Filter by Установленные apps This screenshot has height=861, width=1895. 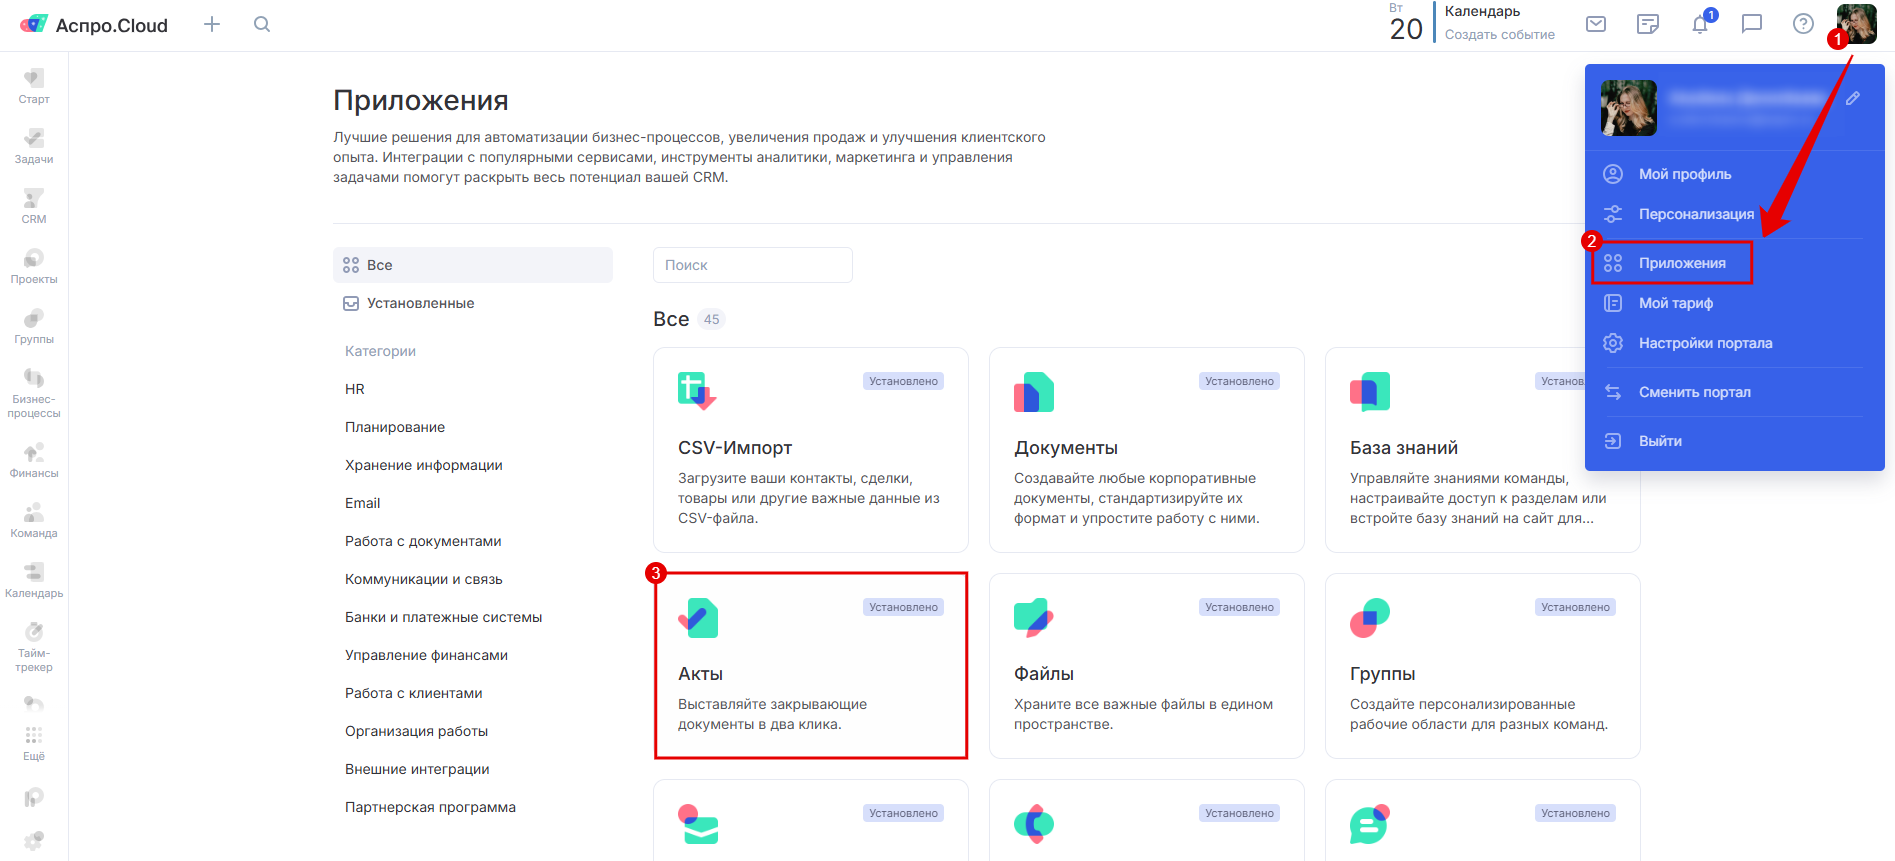420,303
